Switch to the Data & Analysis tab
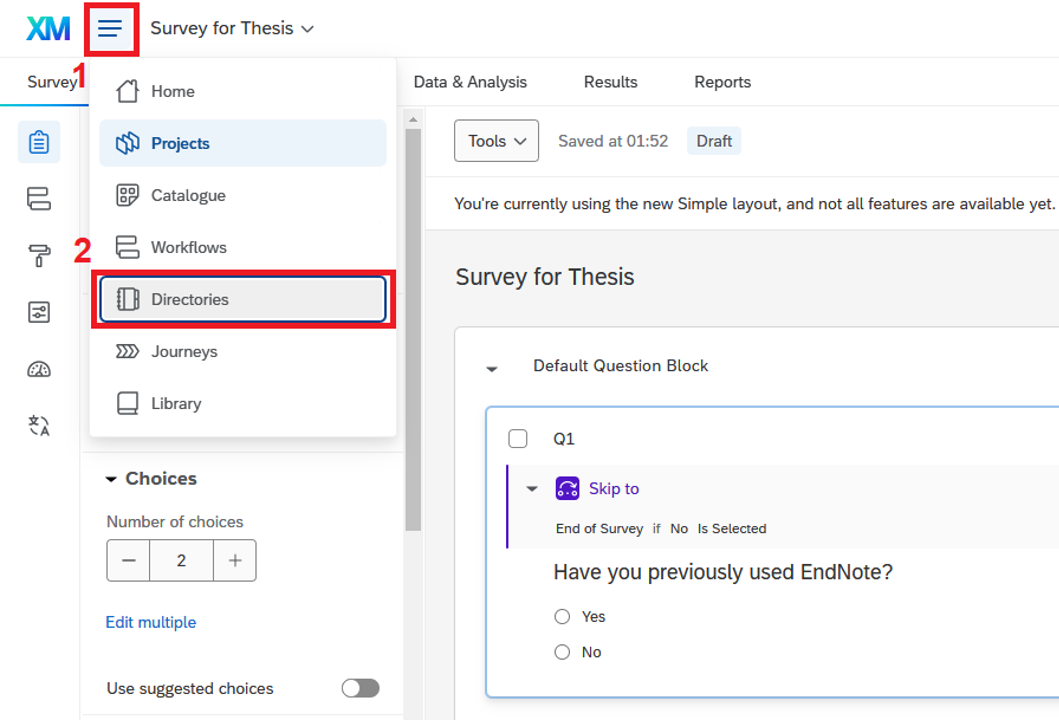This screenshot has width=1059, height=720. pos(470,82)
